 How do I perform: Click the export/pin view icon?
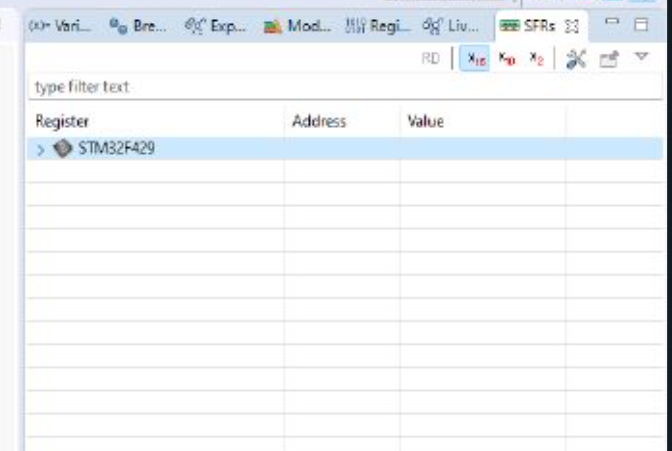[x=609, y=59]
